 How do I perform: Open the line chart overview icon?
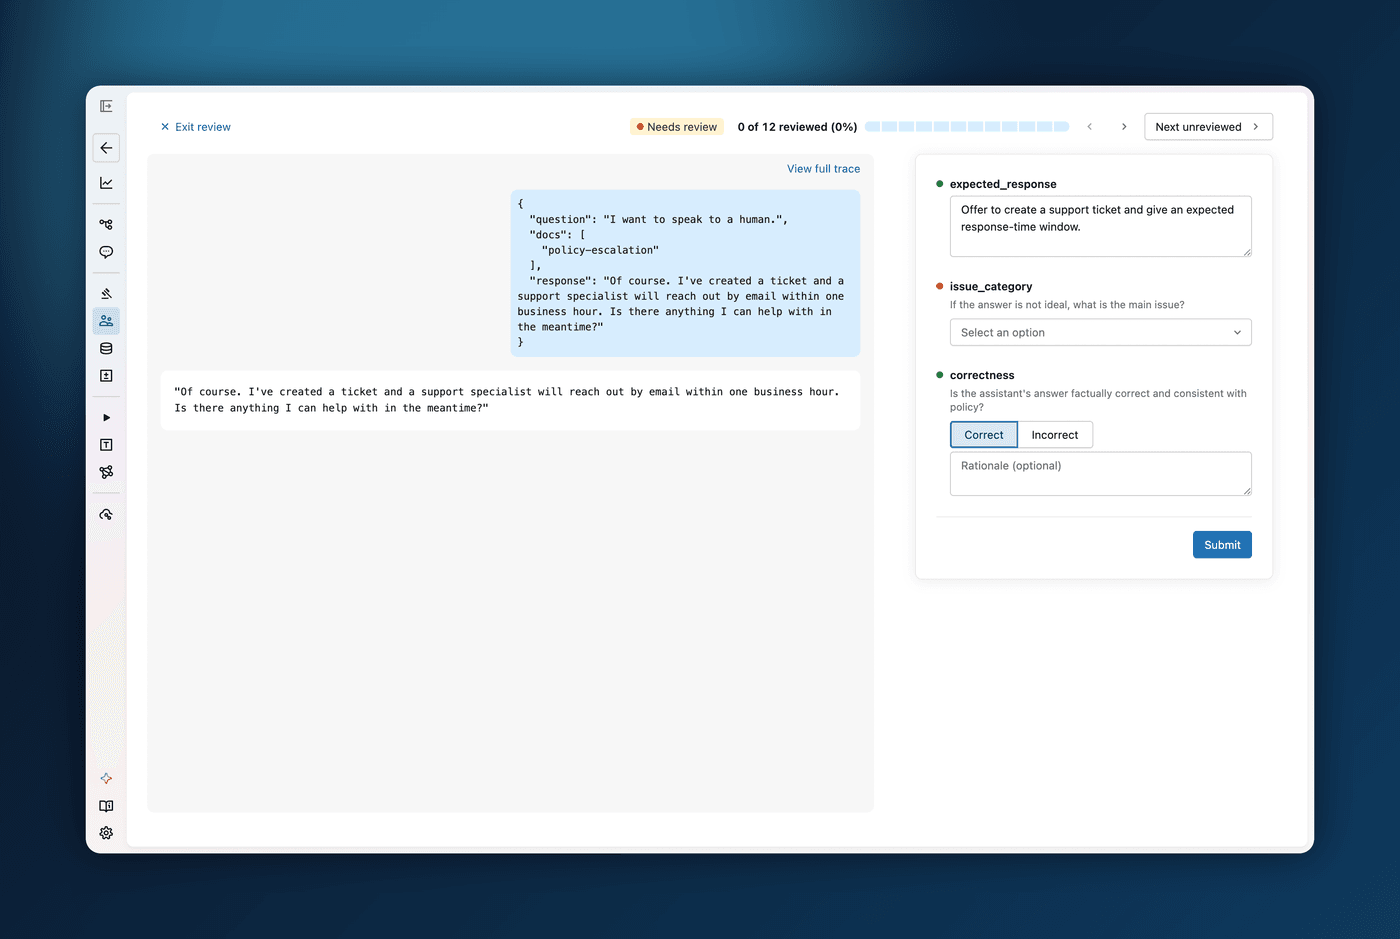tap(106, 183)
